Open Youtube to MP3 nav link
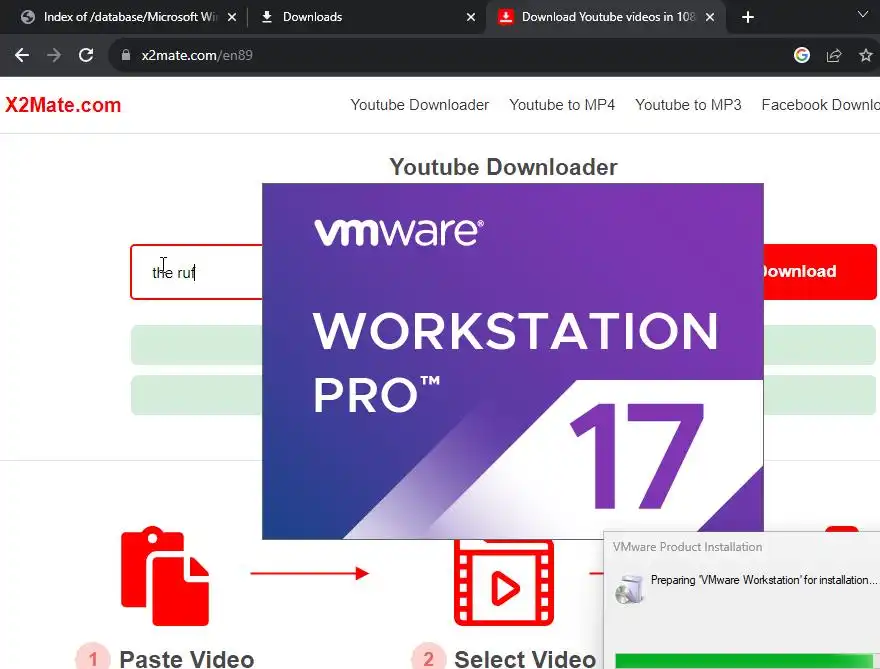The height and width of the screenshot is (669, 880). 688,105
